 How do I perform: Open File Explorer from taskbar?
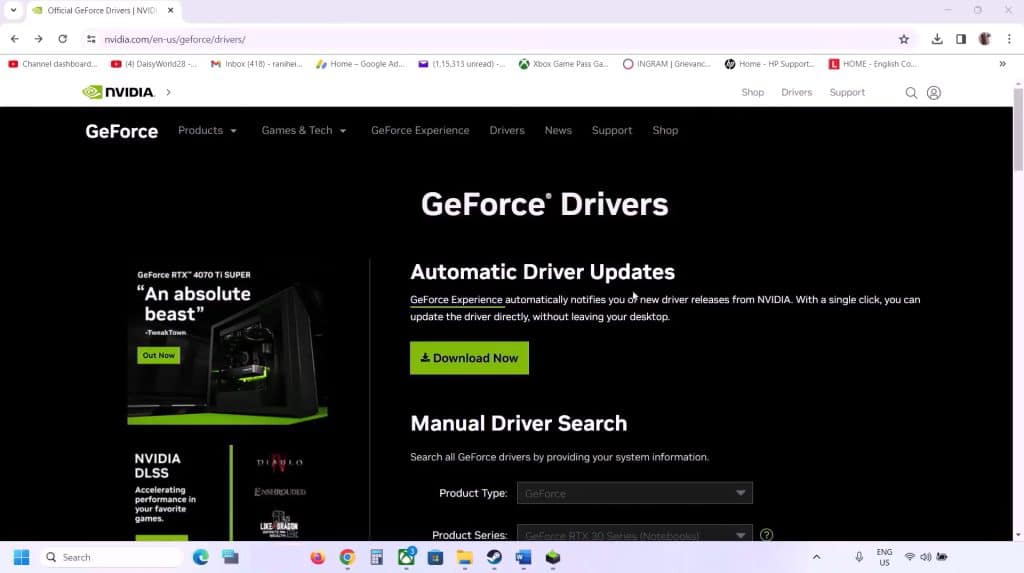464,557
